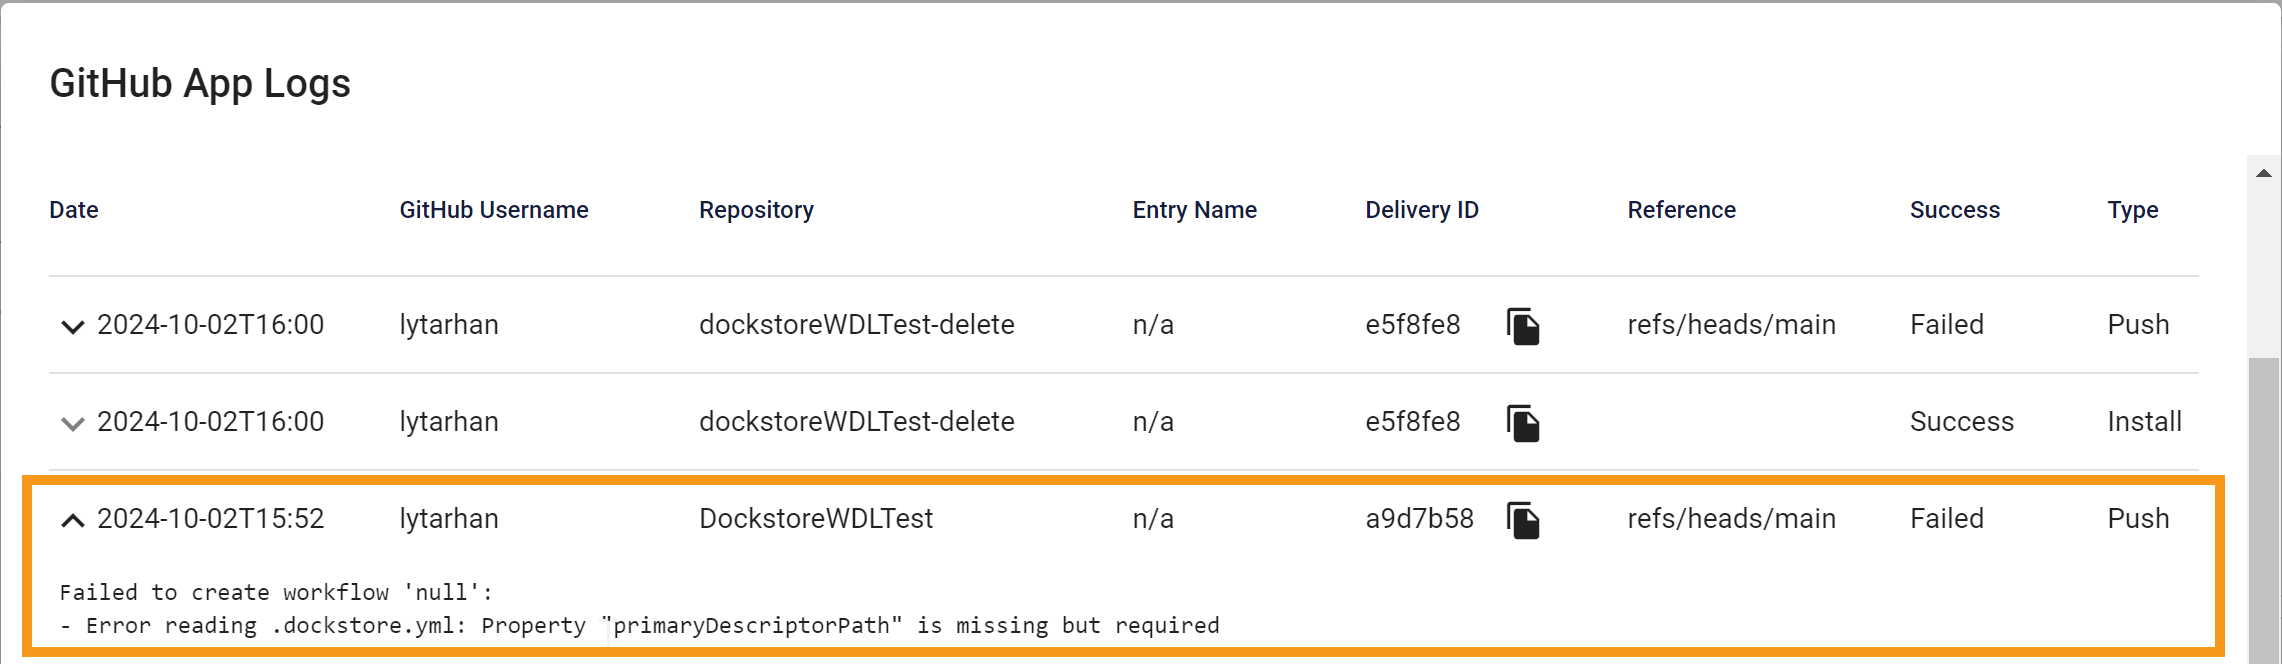
Task: Click the DockstoreWDLTest repository cell
Action: pos(815,519)
